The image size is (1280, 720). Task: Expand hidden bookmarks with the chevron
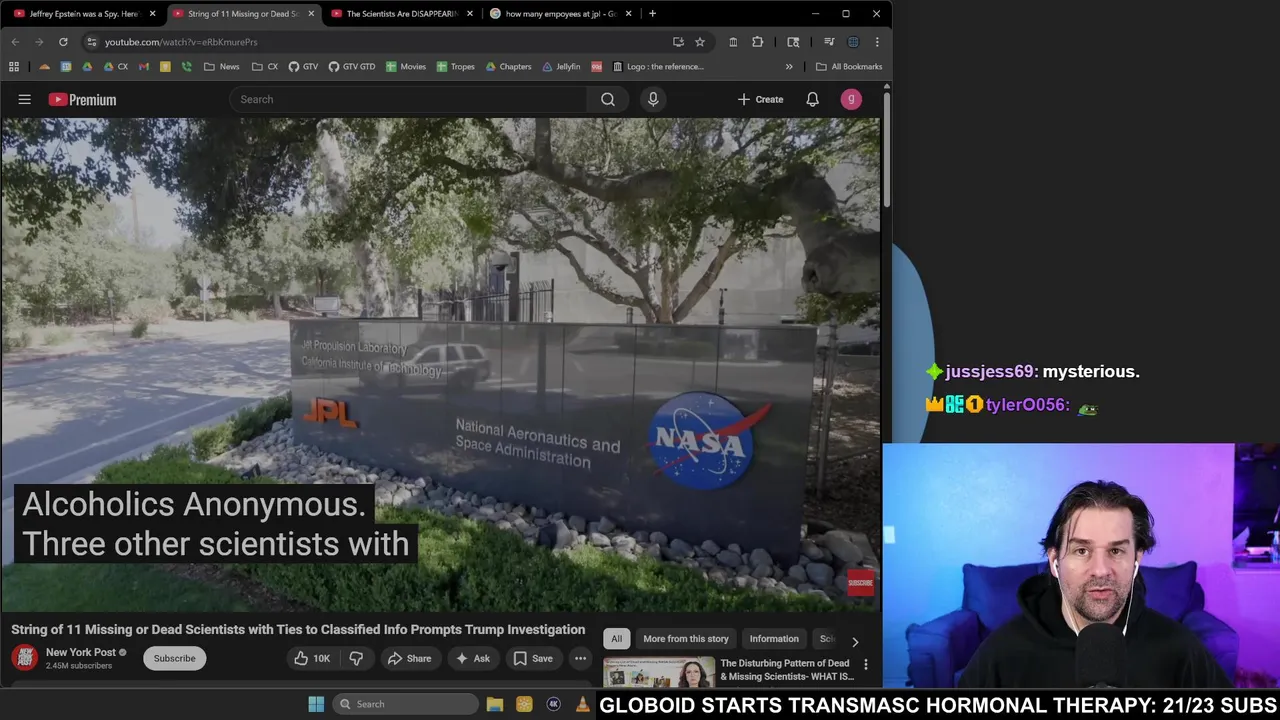(x=789, y=67)
